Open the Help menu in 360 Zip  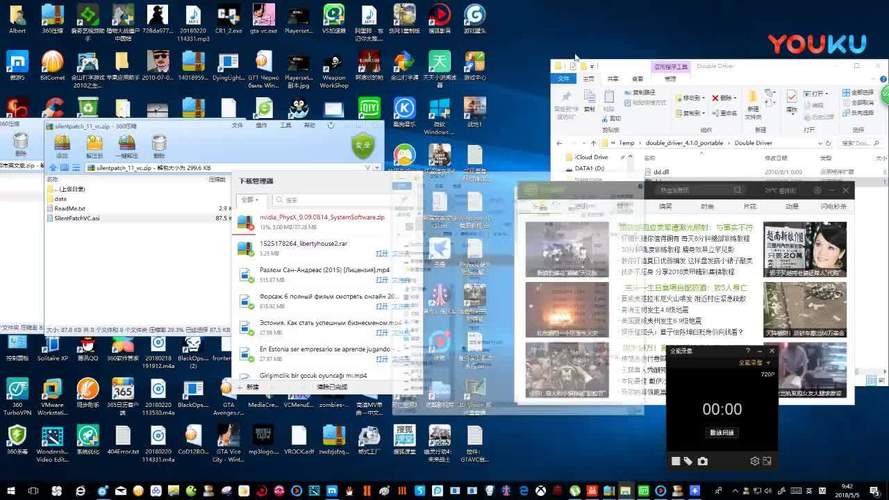(310, 125)
